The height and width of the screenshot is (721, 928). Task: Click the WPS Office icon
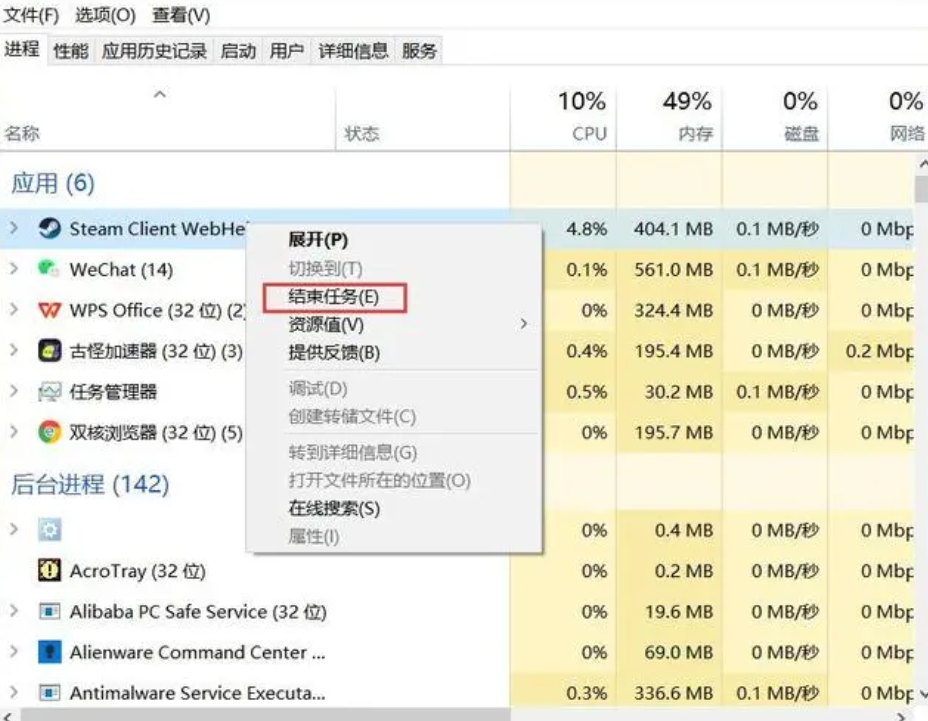(49, 310)
